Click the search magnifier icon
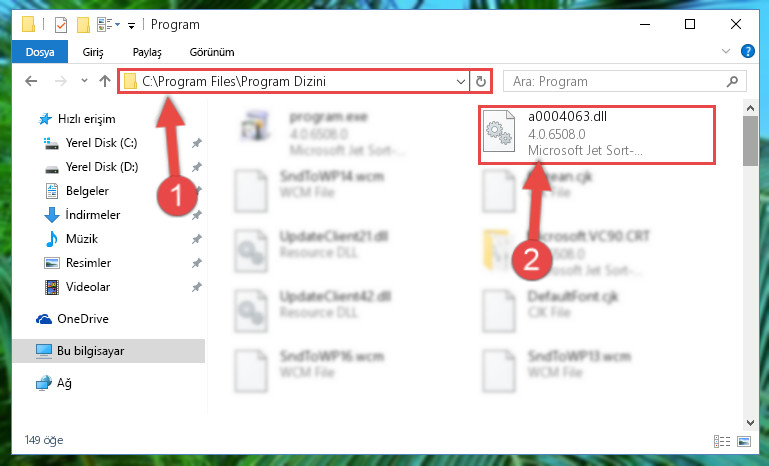This screenshot has width=769, height=466. click(x=732, y=81)
